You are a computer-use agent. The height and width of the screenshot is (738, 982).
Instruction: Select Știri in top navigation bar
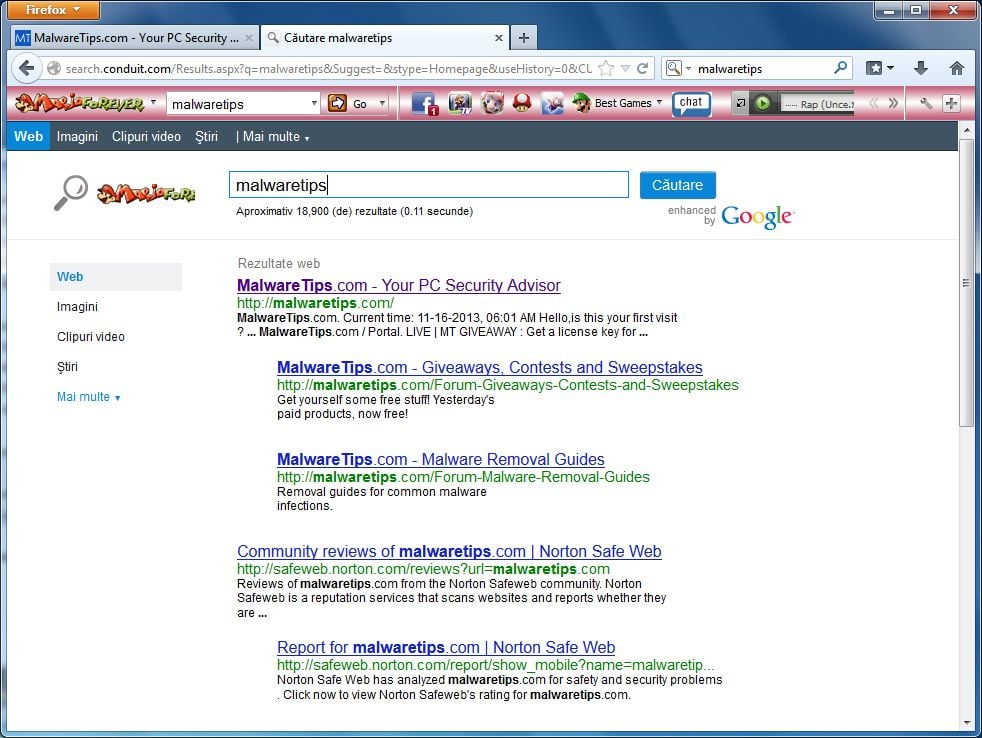pyautogui.click(x=206, y=137)
